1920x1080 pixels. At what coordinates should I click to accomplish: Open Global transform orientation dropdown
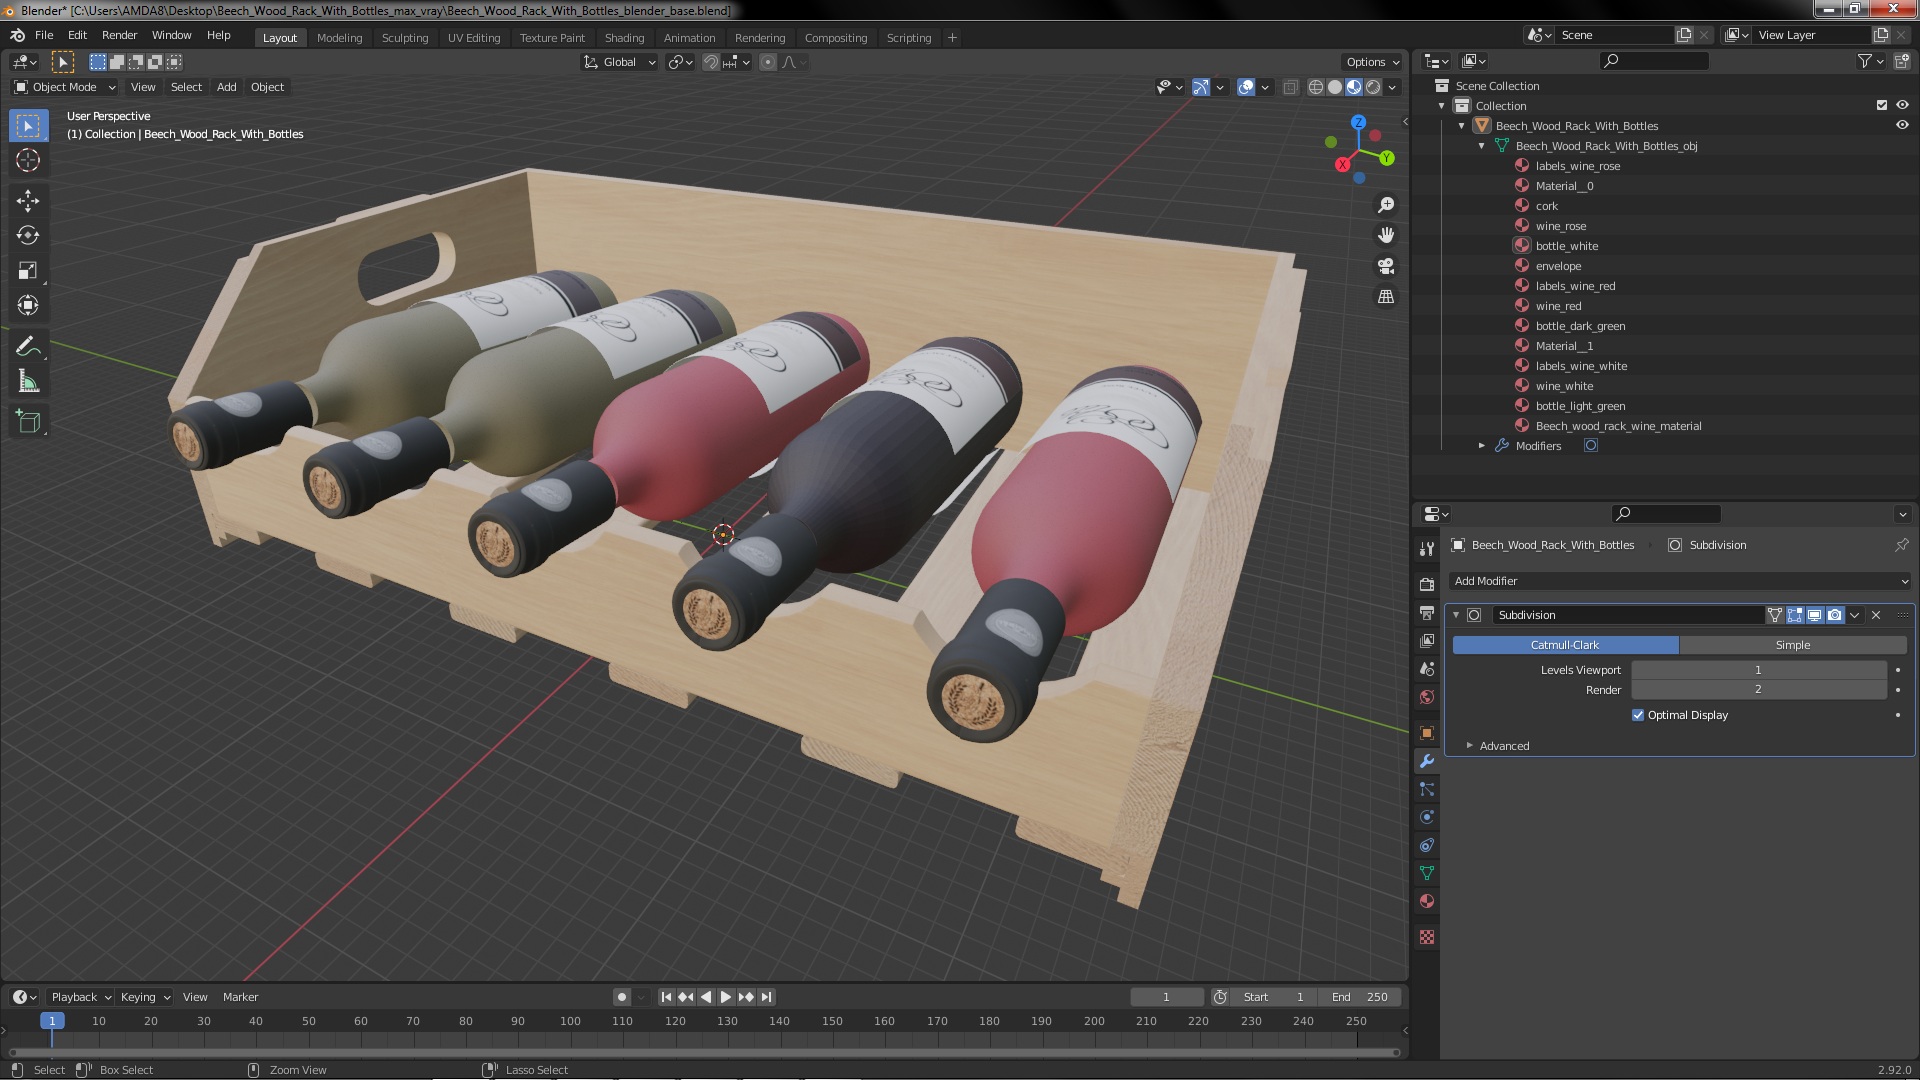pos(620,62)
